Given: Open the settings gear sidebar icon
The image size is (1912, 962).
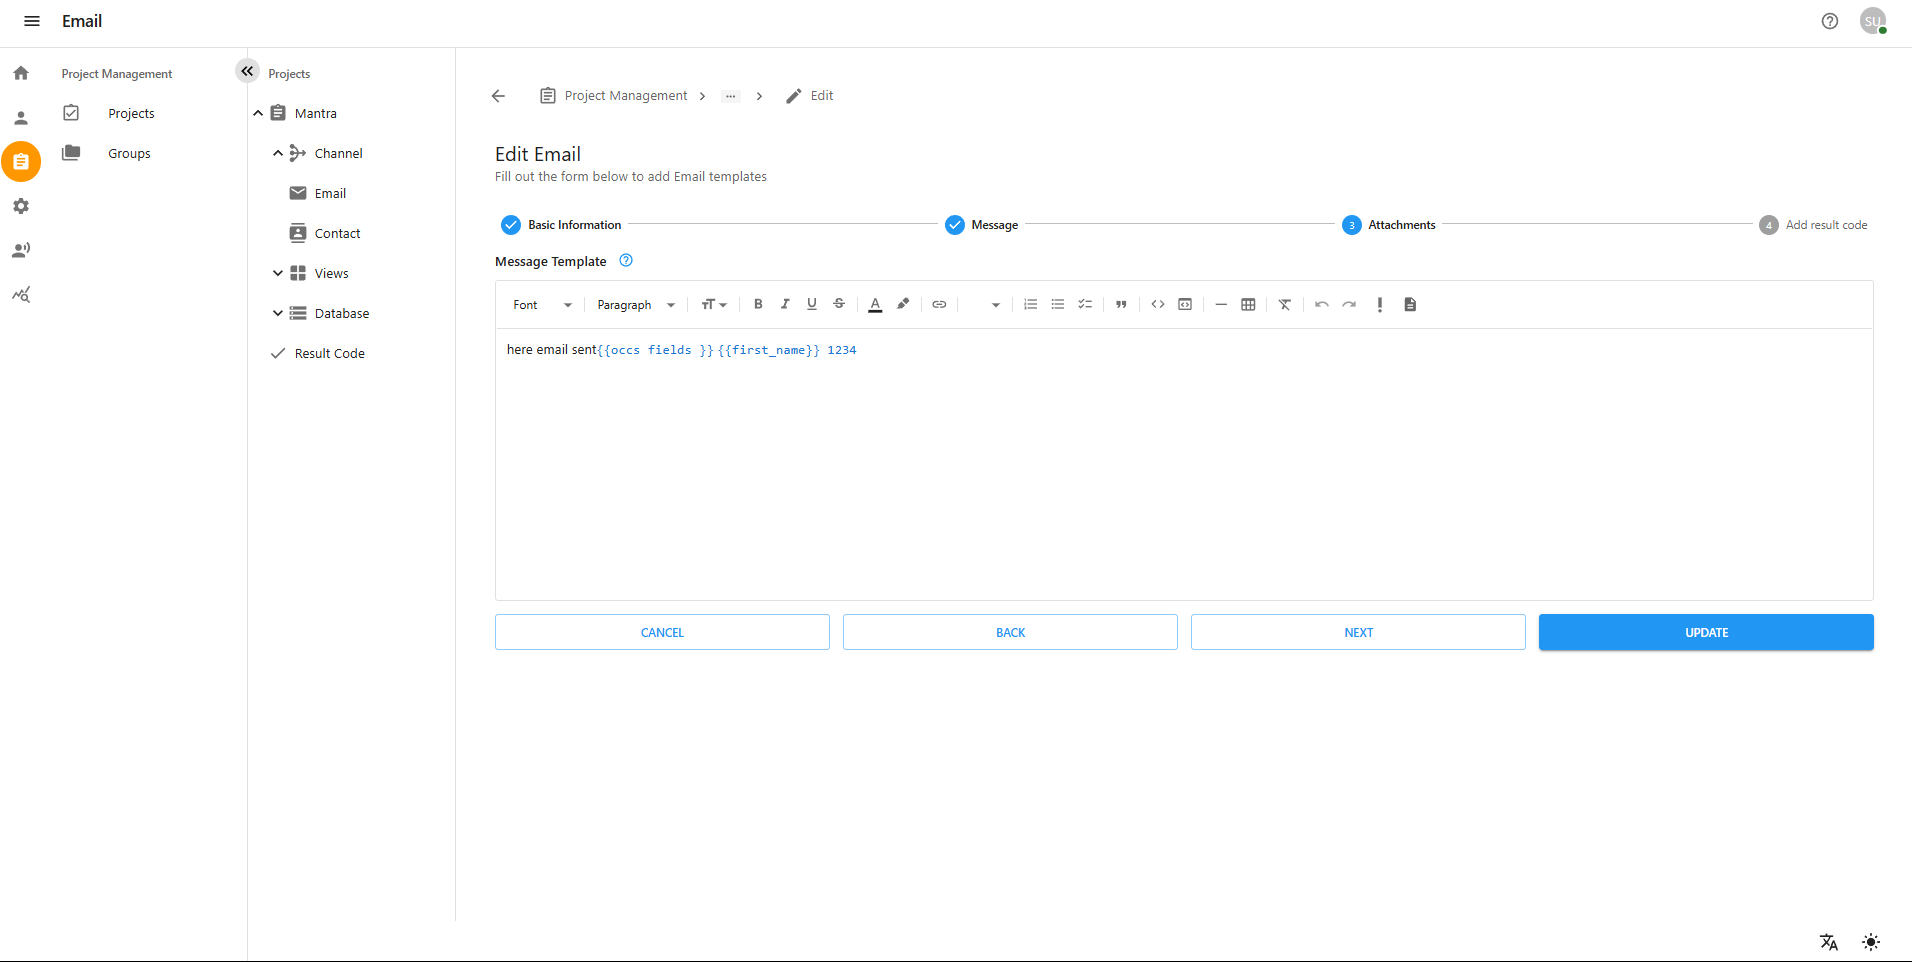Looking at the screenshot, I should click(21, 206).
